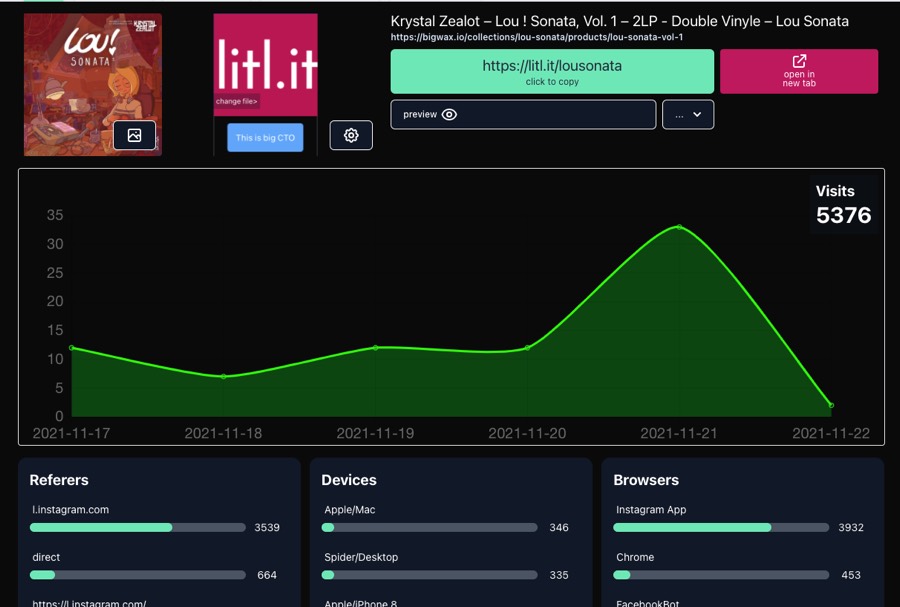The width and height of the screenshot is (900, 607).
Task: Click the open in new tab icon
Action: coord(799,61)
